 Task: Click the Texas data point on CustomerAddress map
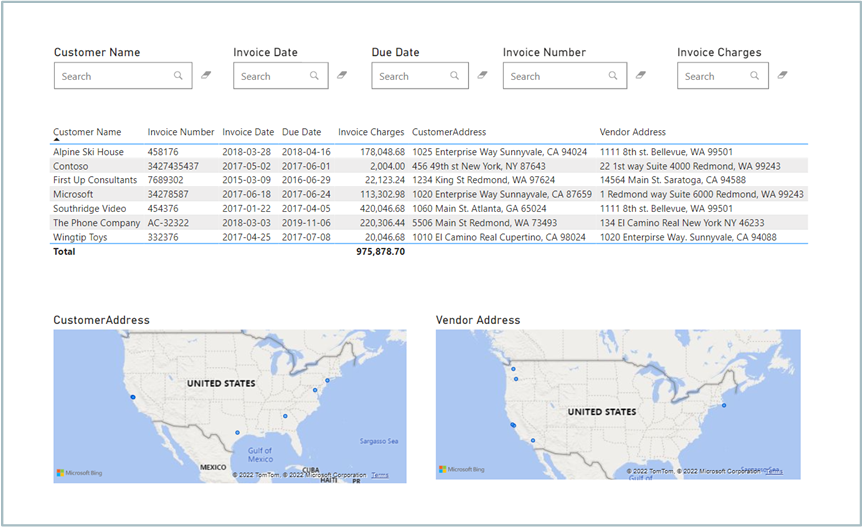pyautogui.click(x=237, y=432)
